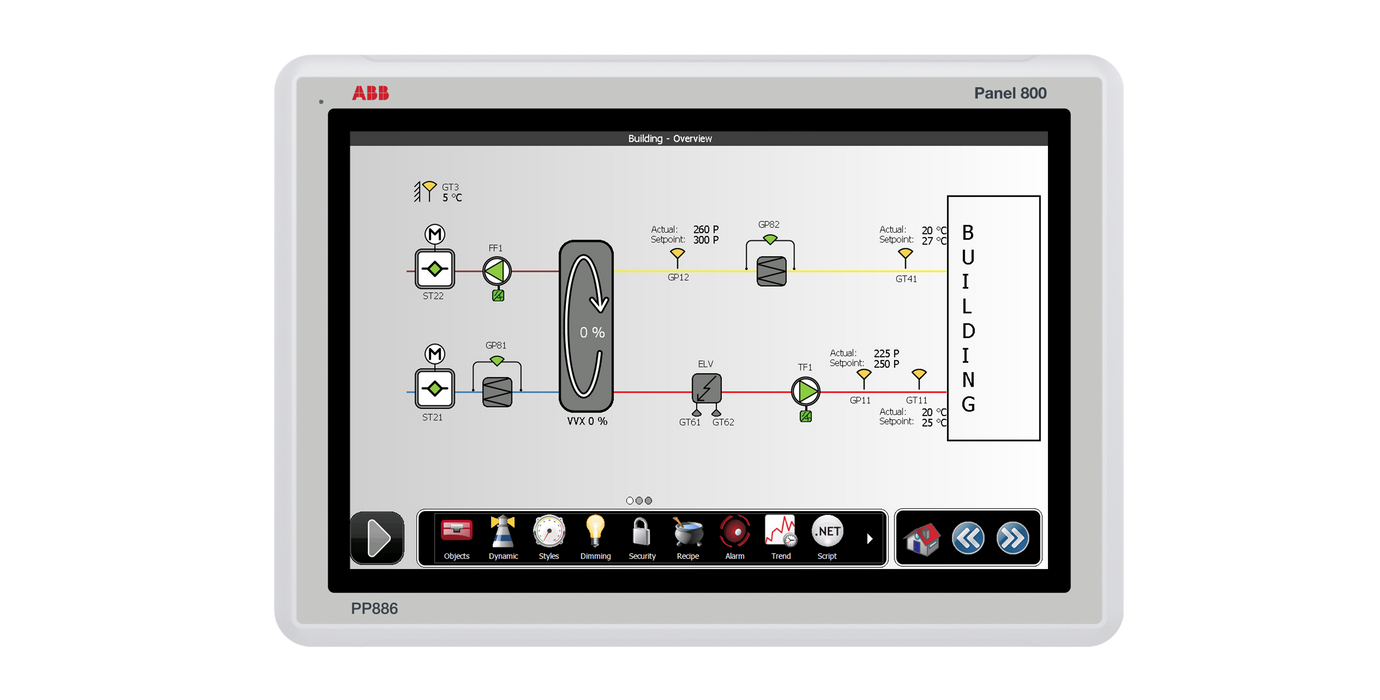Click the VVX heat exchanger rotor
The width and height of the screenshot is (1380, 700).
tap(586, 327)
